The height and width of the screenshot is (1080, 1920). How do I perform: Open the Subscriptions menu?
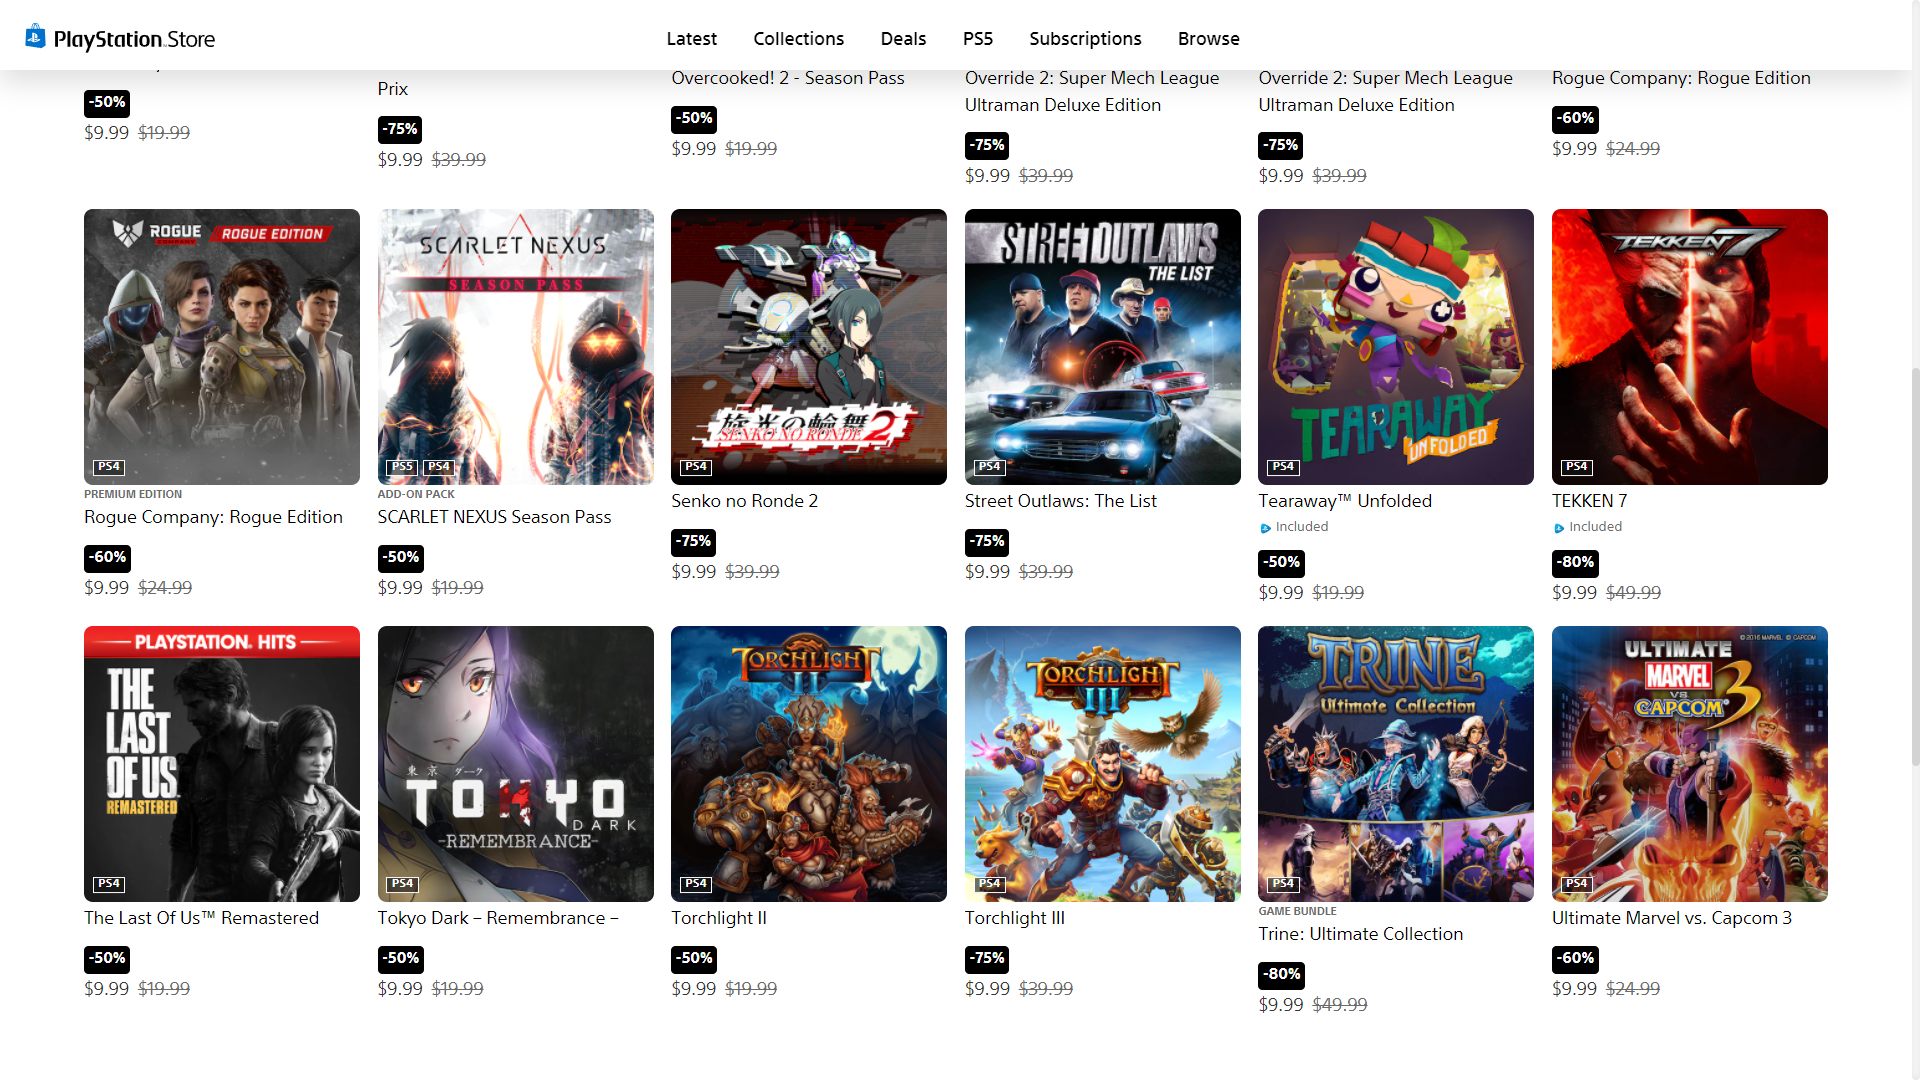[x=1085, y=38]
